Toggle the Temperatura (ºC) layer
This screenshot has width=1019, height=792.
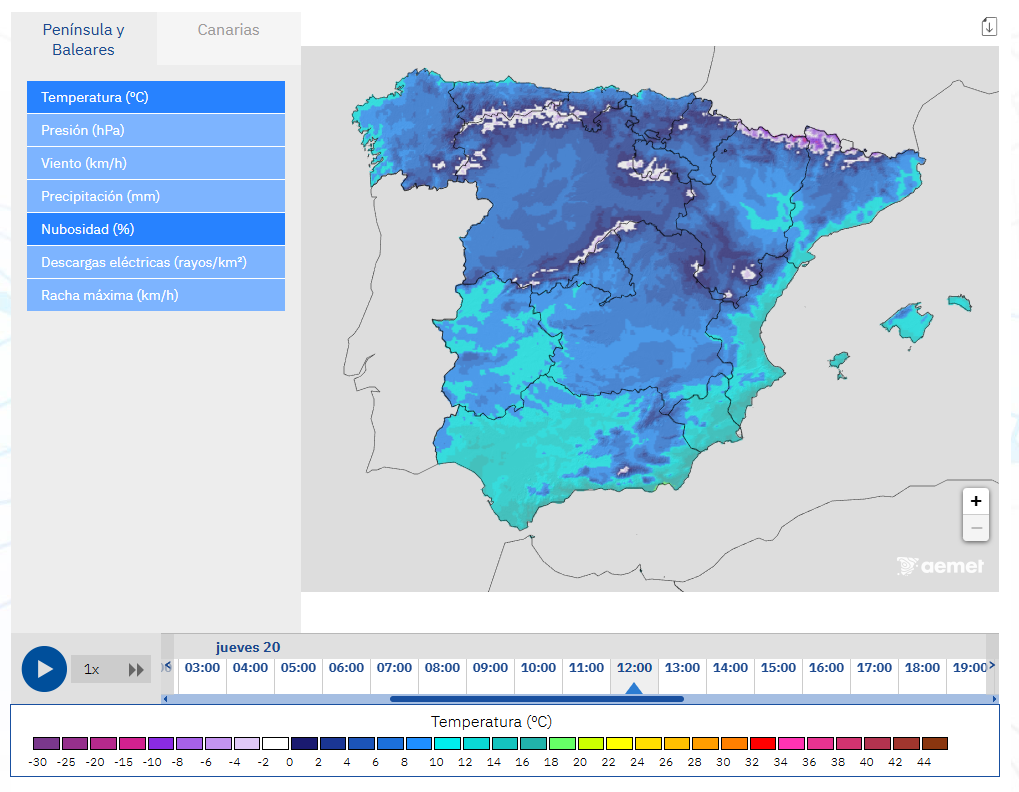pyautogui.click(x=156, y=97)
